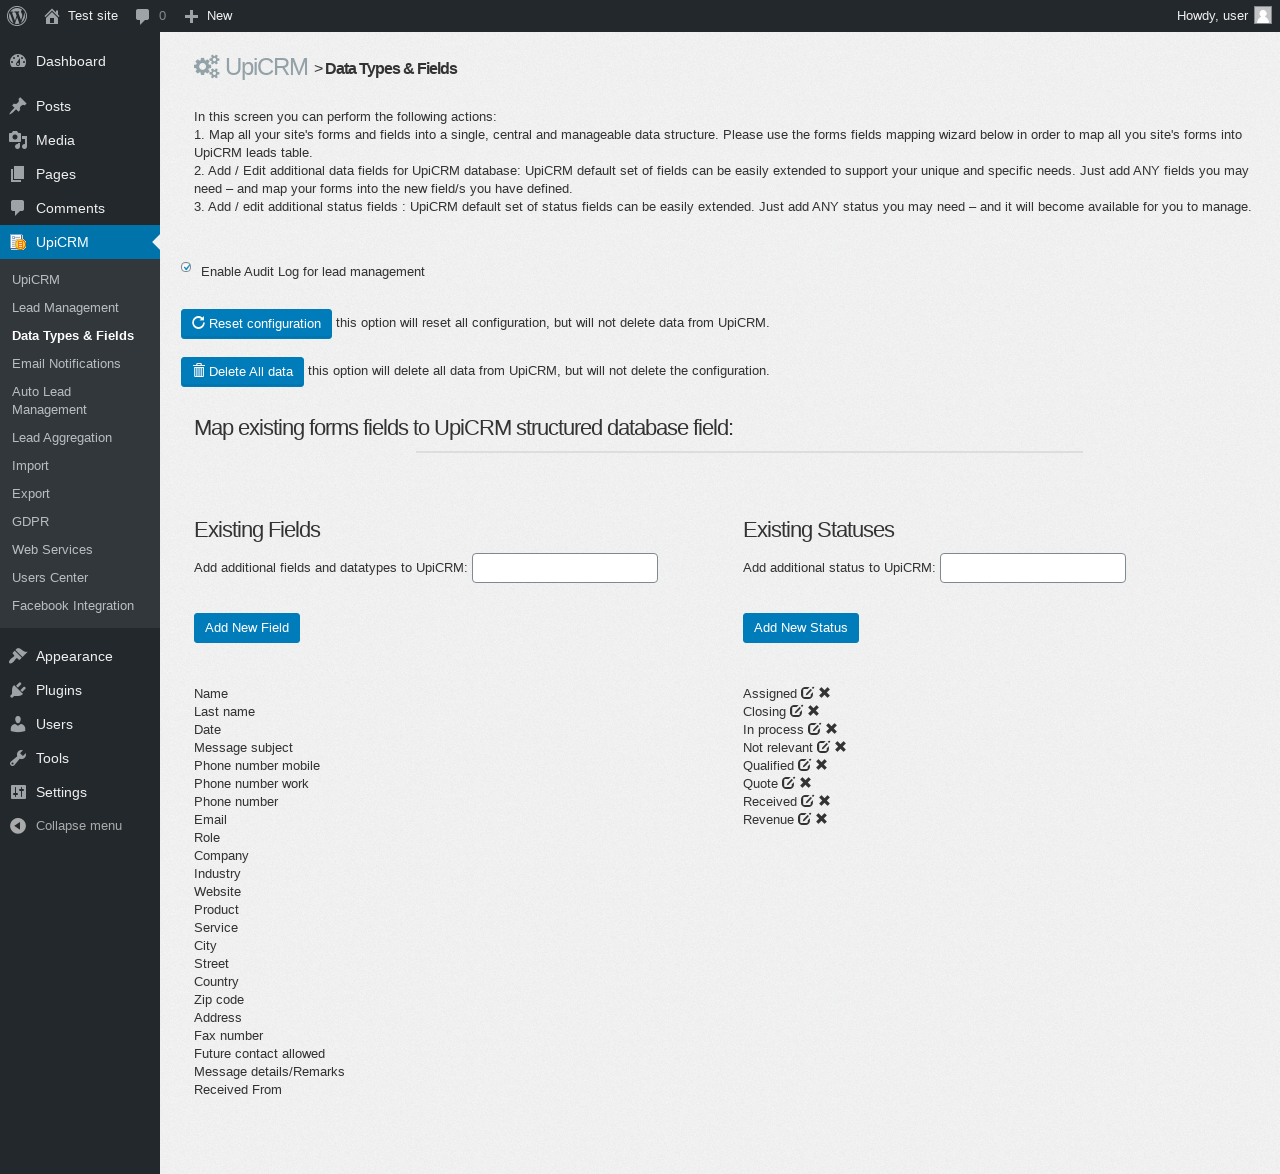Open the Export submenu item
Screen dimensions: 1280x1174
click(x=80, y=494)
